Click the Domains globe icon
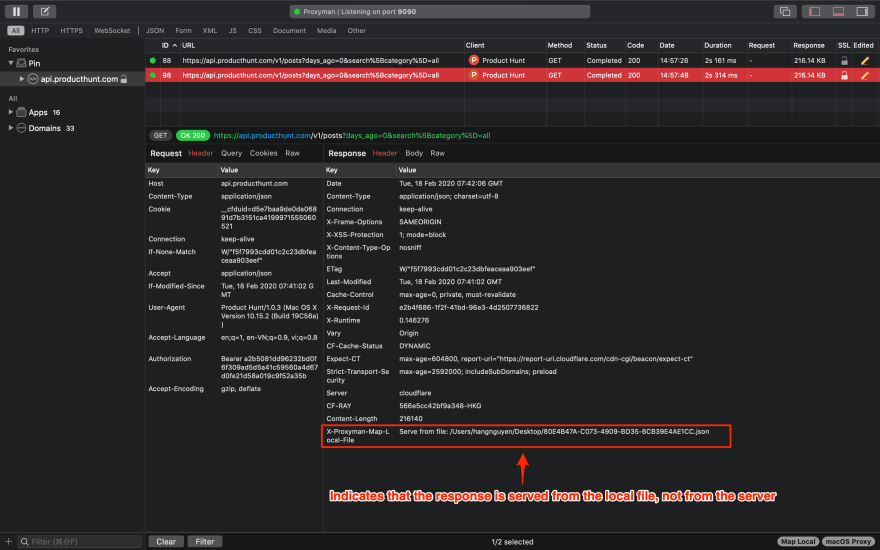This screenshot has width=880, height=550. [x=21, y=128]
